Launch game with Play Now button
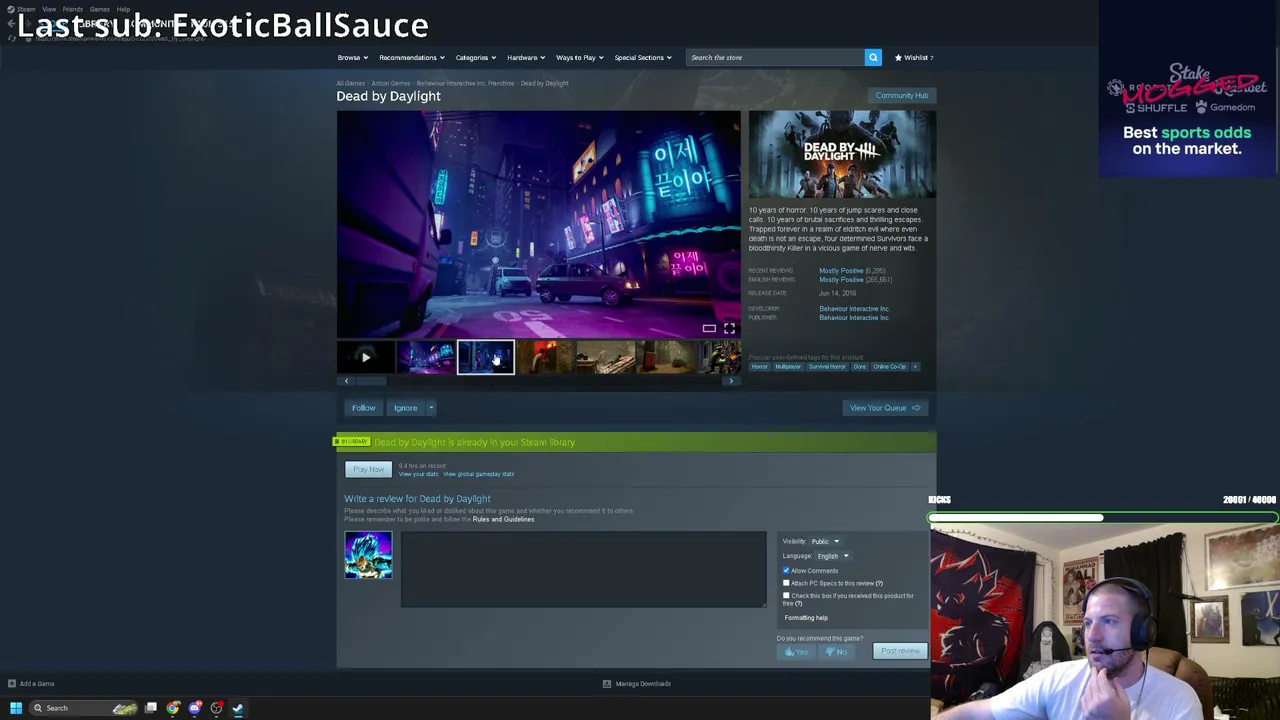Viewport: 1280px width, 720px height. (368, 470)
